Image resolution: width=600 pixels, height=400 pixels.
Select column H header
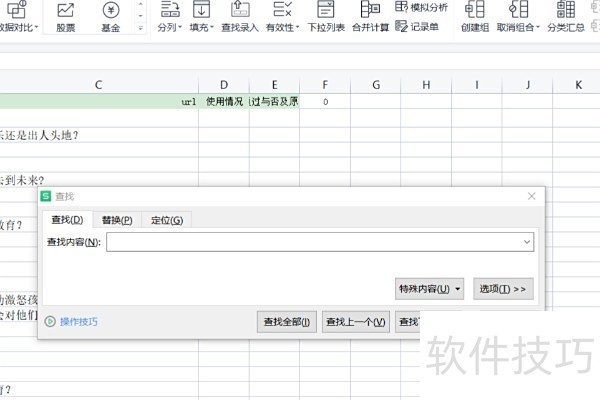tap(426, 85)
